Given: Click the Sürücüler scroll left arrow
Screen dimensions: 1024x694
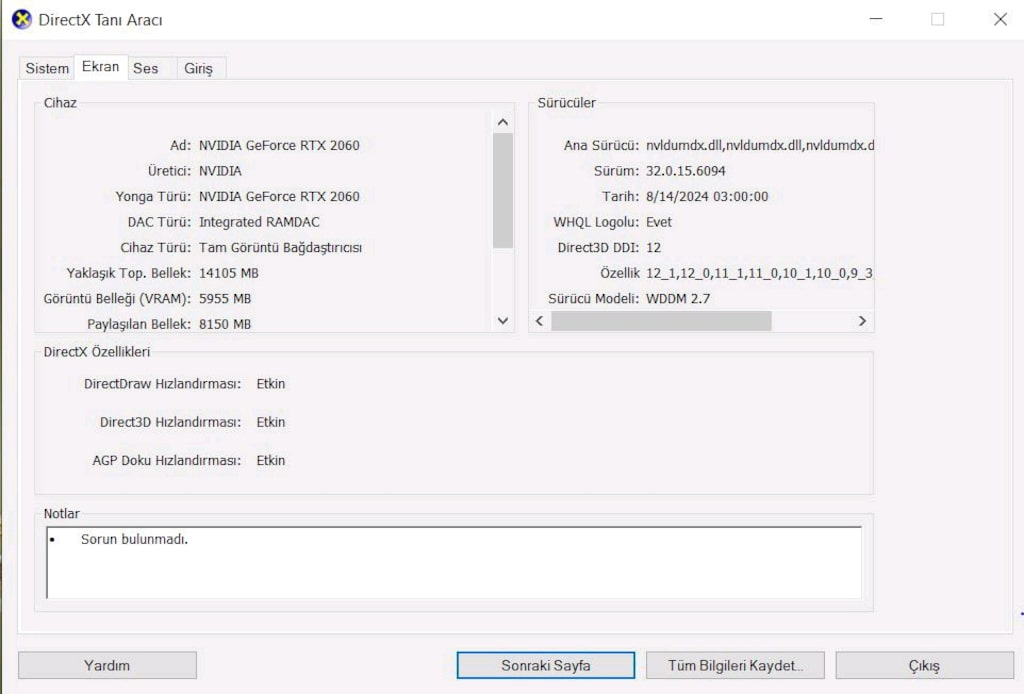Looking at the screenshot, I should pyautogui.click(x=539, y=321).
